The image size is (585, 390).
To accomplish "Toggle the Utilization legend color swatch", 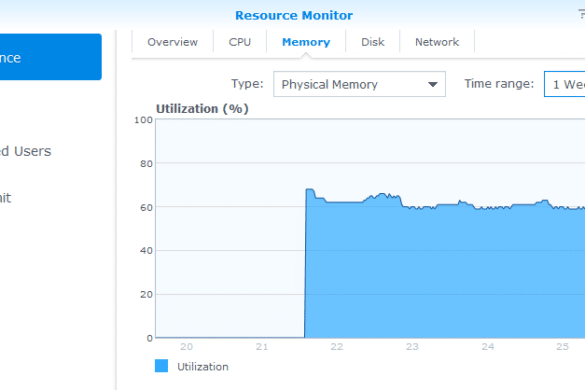I will (x=161, y=366).
